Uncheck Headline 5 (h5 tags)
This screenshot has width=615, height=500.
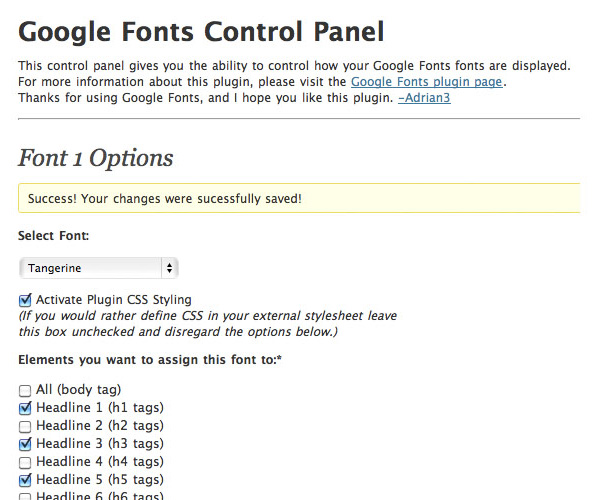pos(25,480)
